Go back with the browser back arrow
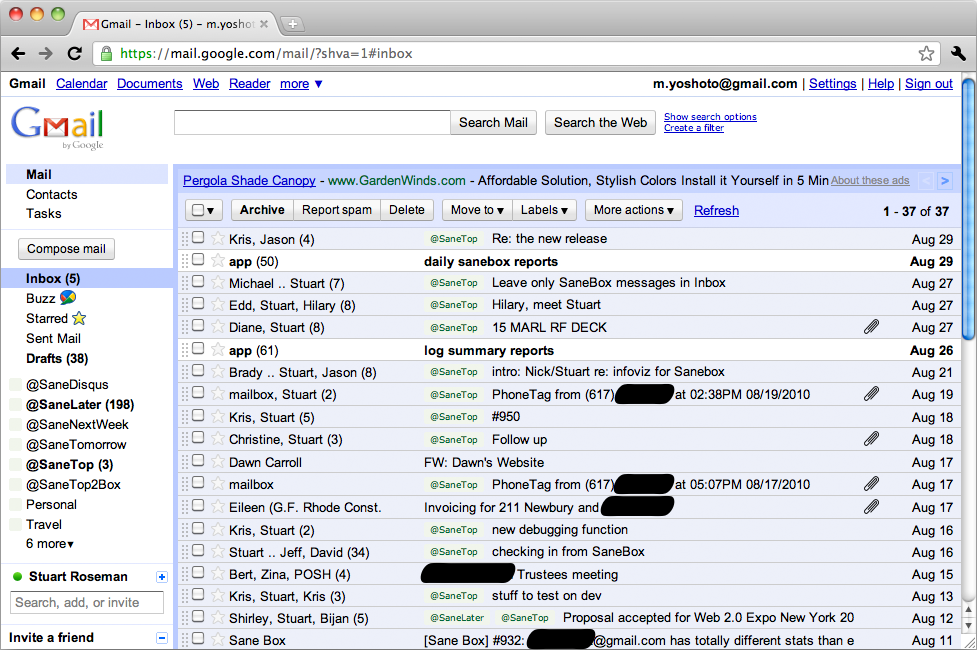The width and height of the screenshot is (977, 650). pyautogui.click(x=18, y=54)
